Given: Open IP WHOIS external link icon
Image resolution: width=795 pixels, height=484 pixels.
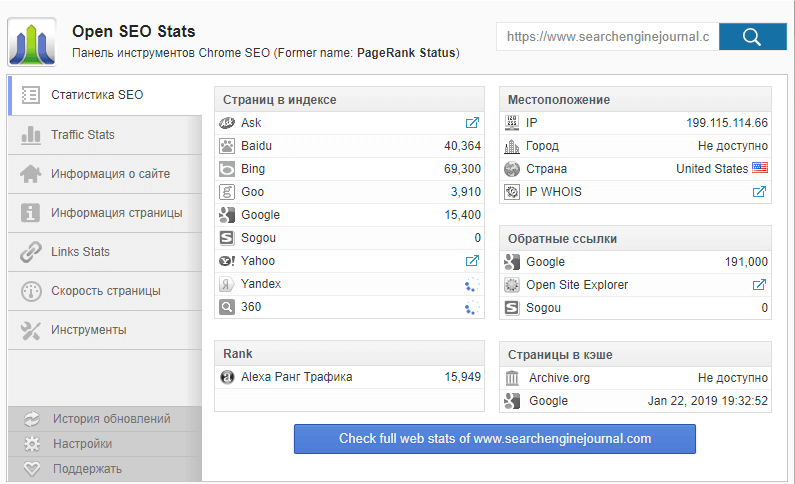Looking at the screenshot, I should tap(759, 192).
